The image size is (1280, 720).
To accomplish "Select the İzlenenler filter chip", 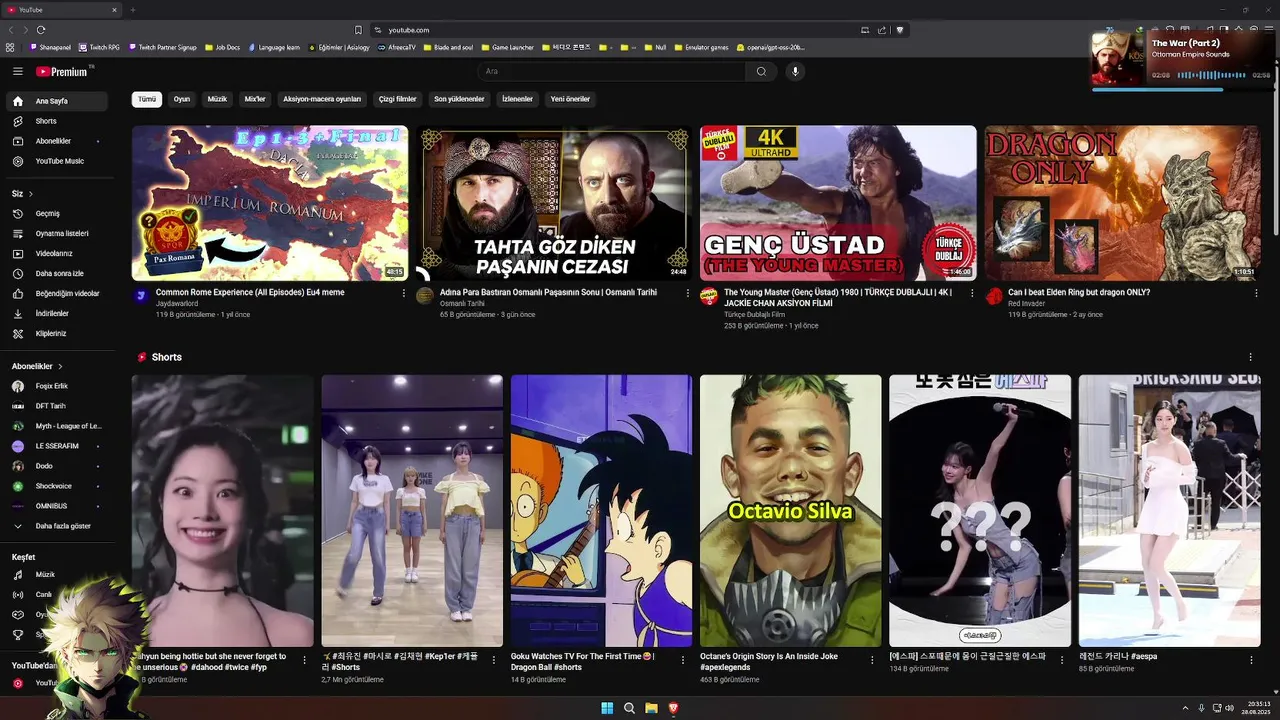I will coord(517,99).
